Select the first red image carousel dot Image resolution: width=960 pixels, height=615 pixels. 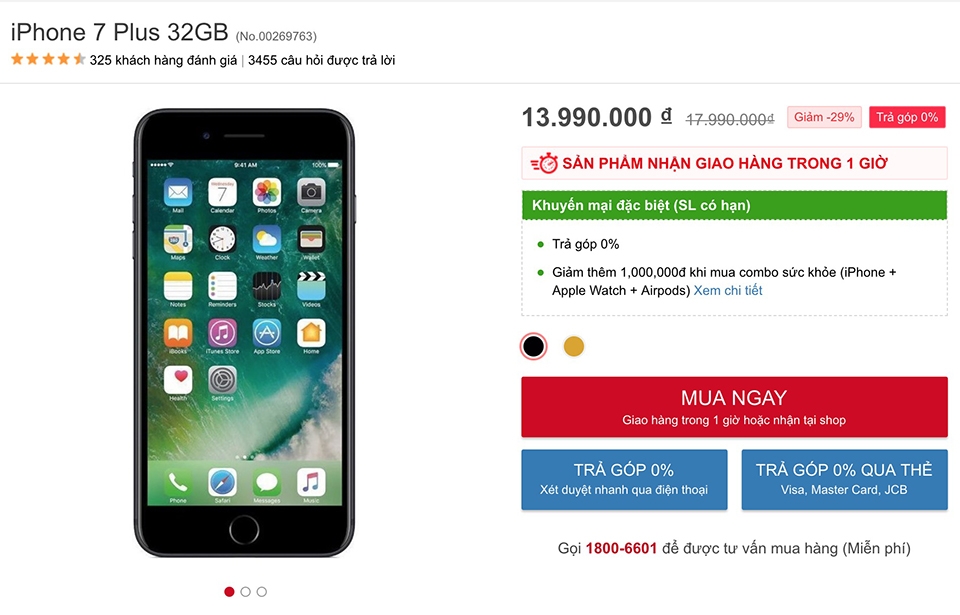coord(229,592)
